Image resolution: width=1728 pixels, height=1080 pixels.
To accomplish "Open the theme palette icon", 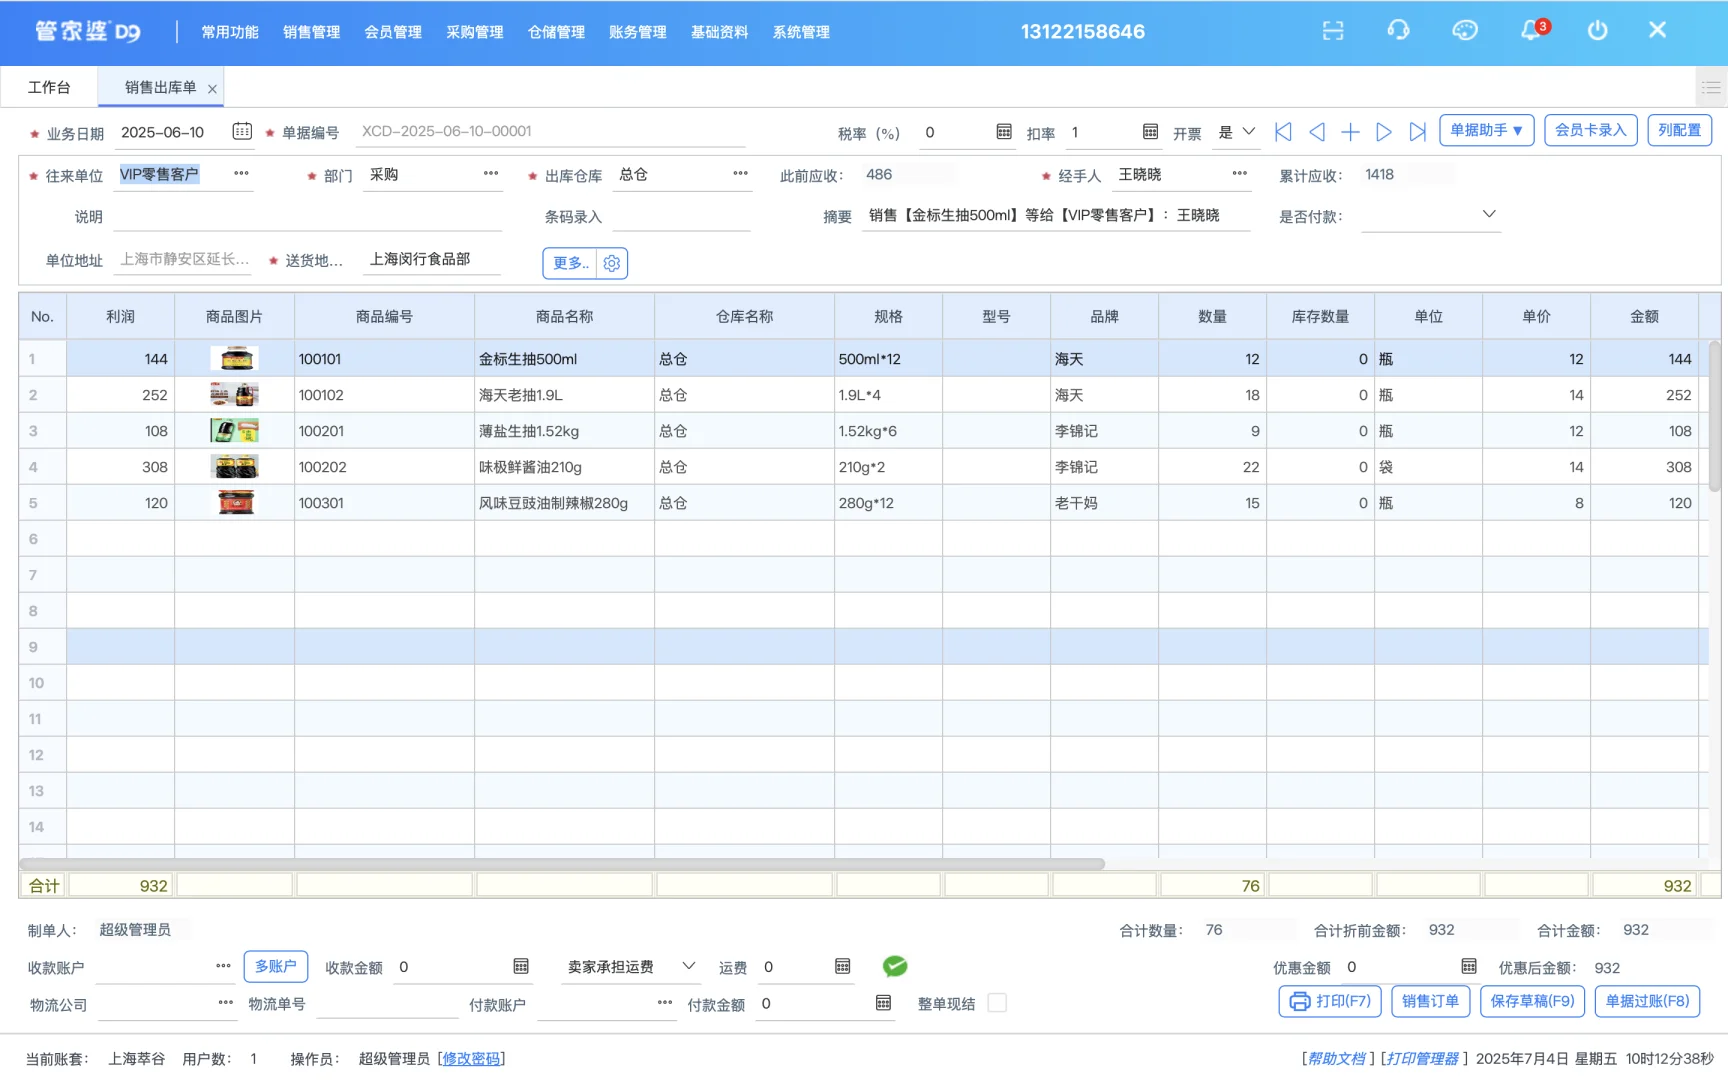I will [1465, 31].
